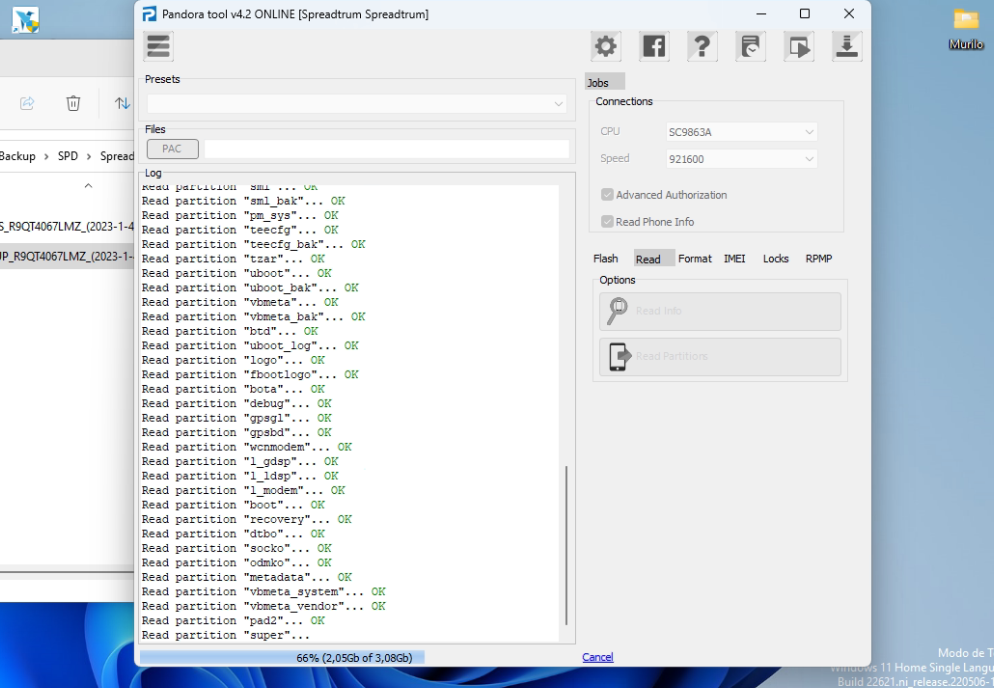Viewport: 994px width, 688px height.
Task: Click the log line Read partition "debug"
Action: [x=236, y=403]
